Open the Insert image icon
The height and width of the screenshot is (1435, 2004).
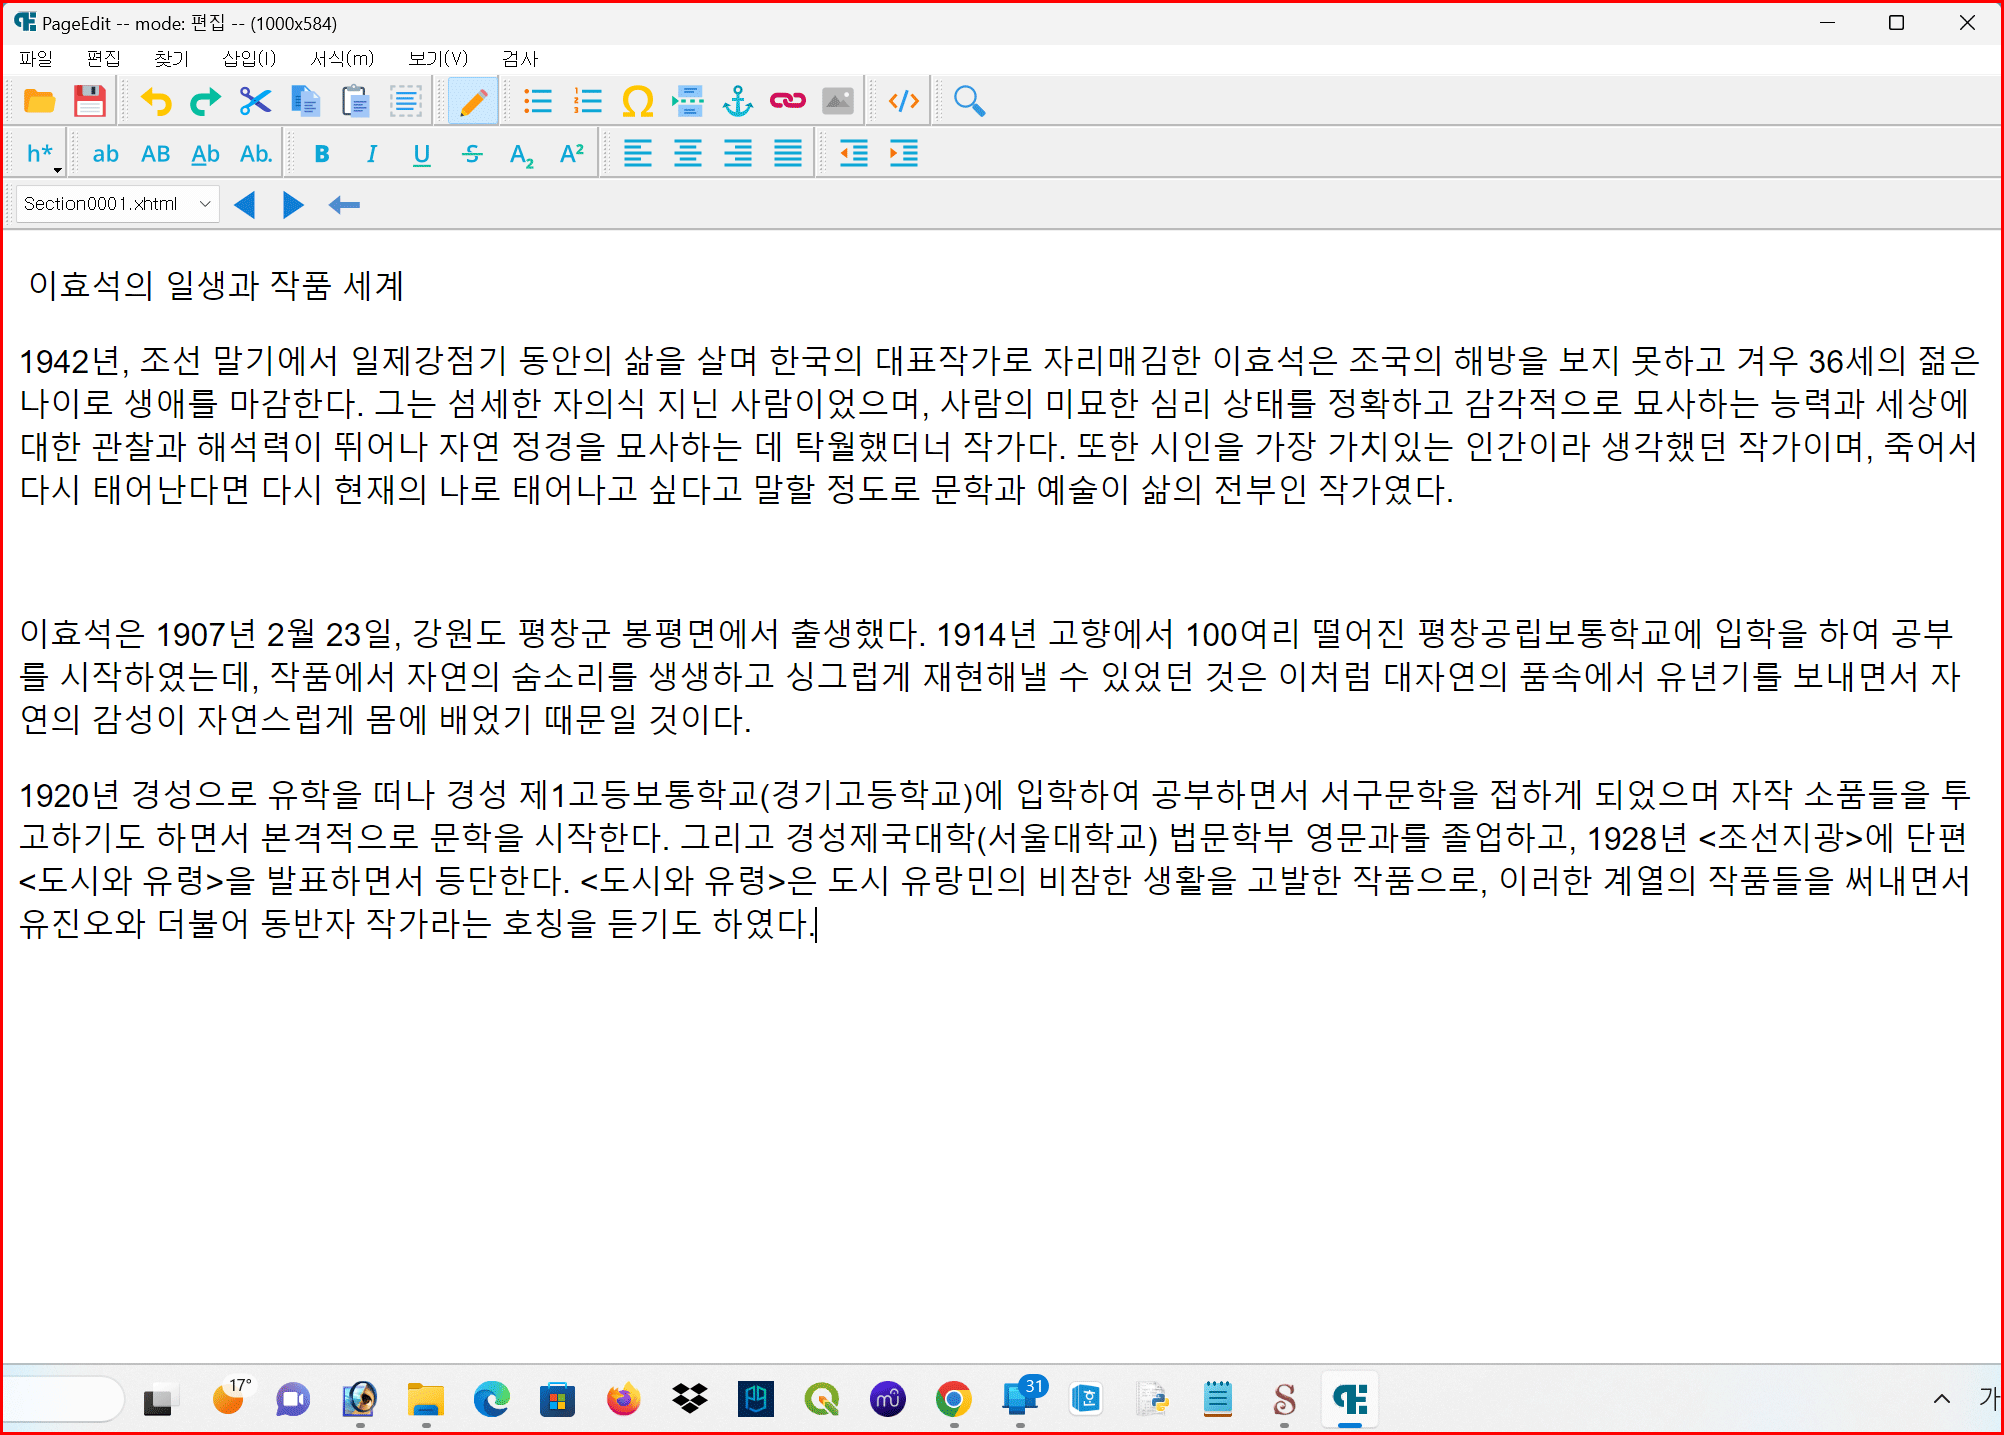(x=837, y=101)
